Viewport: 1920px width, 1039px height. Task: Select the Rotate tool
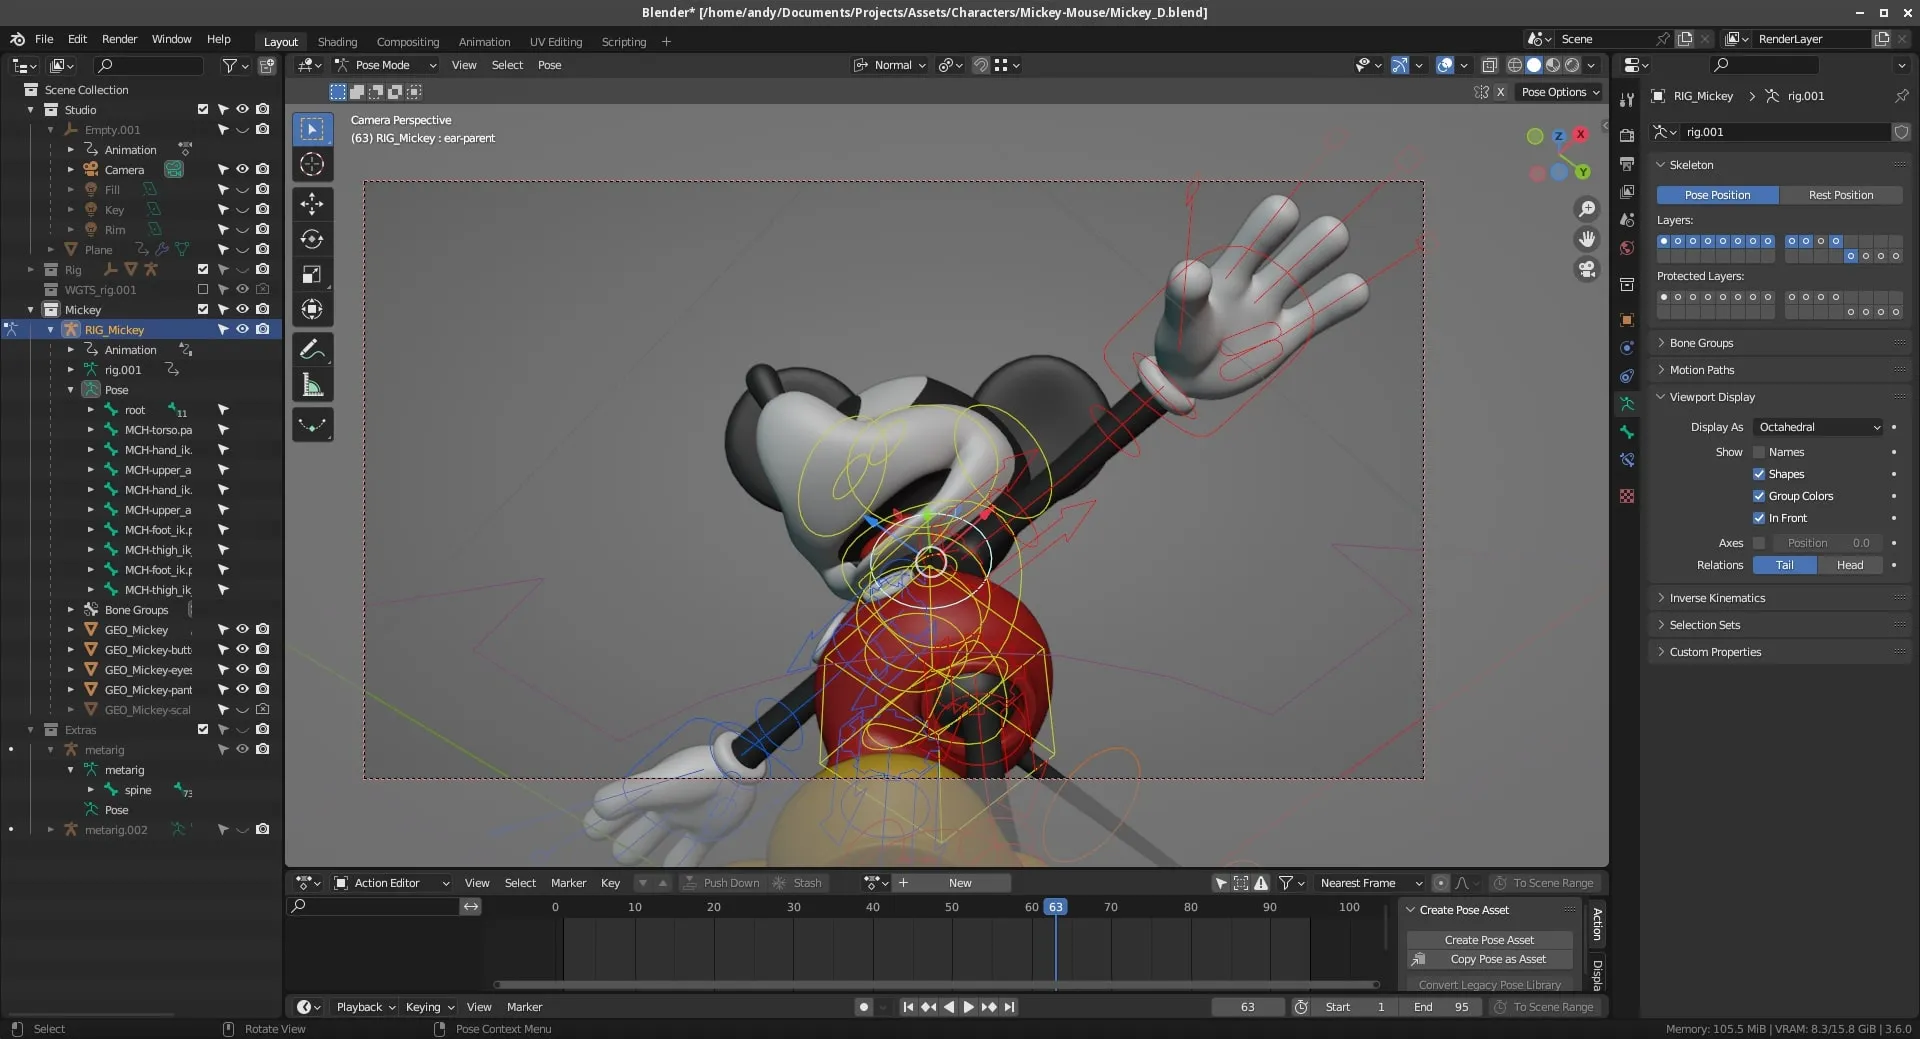tap(312, 239)
